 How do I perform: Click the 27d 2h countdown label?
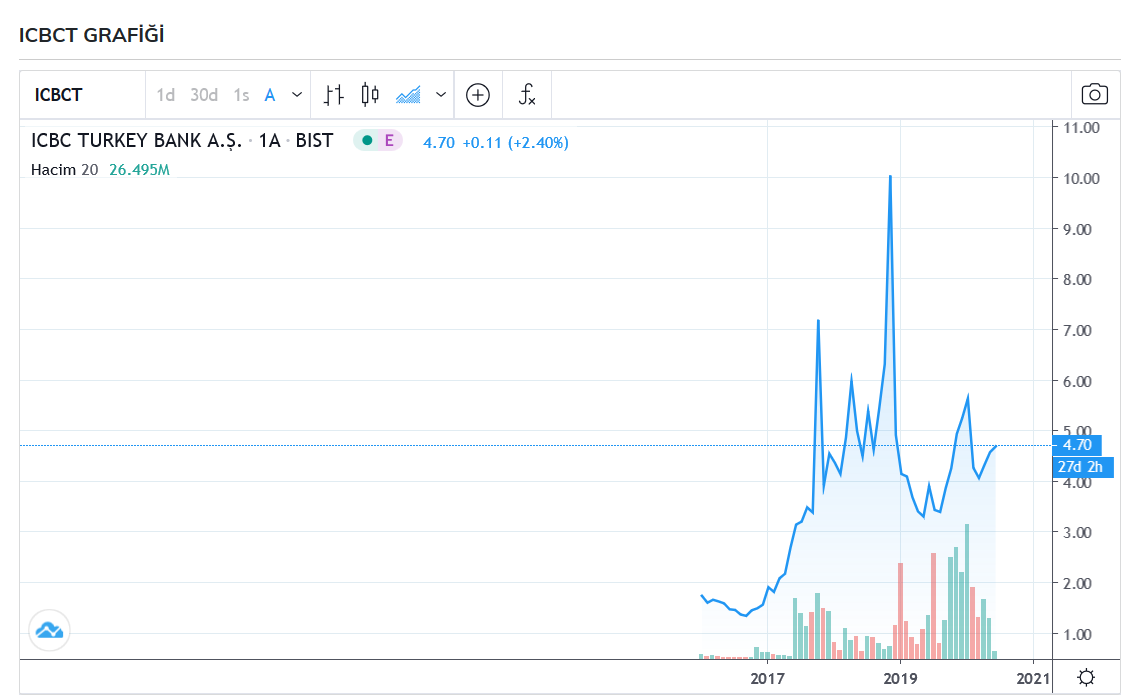click(1082, 467)
